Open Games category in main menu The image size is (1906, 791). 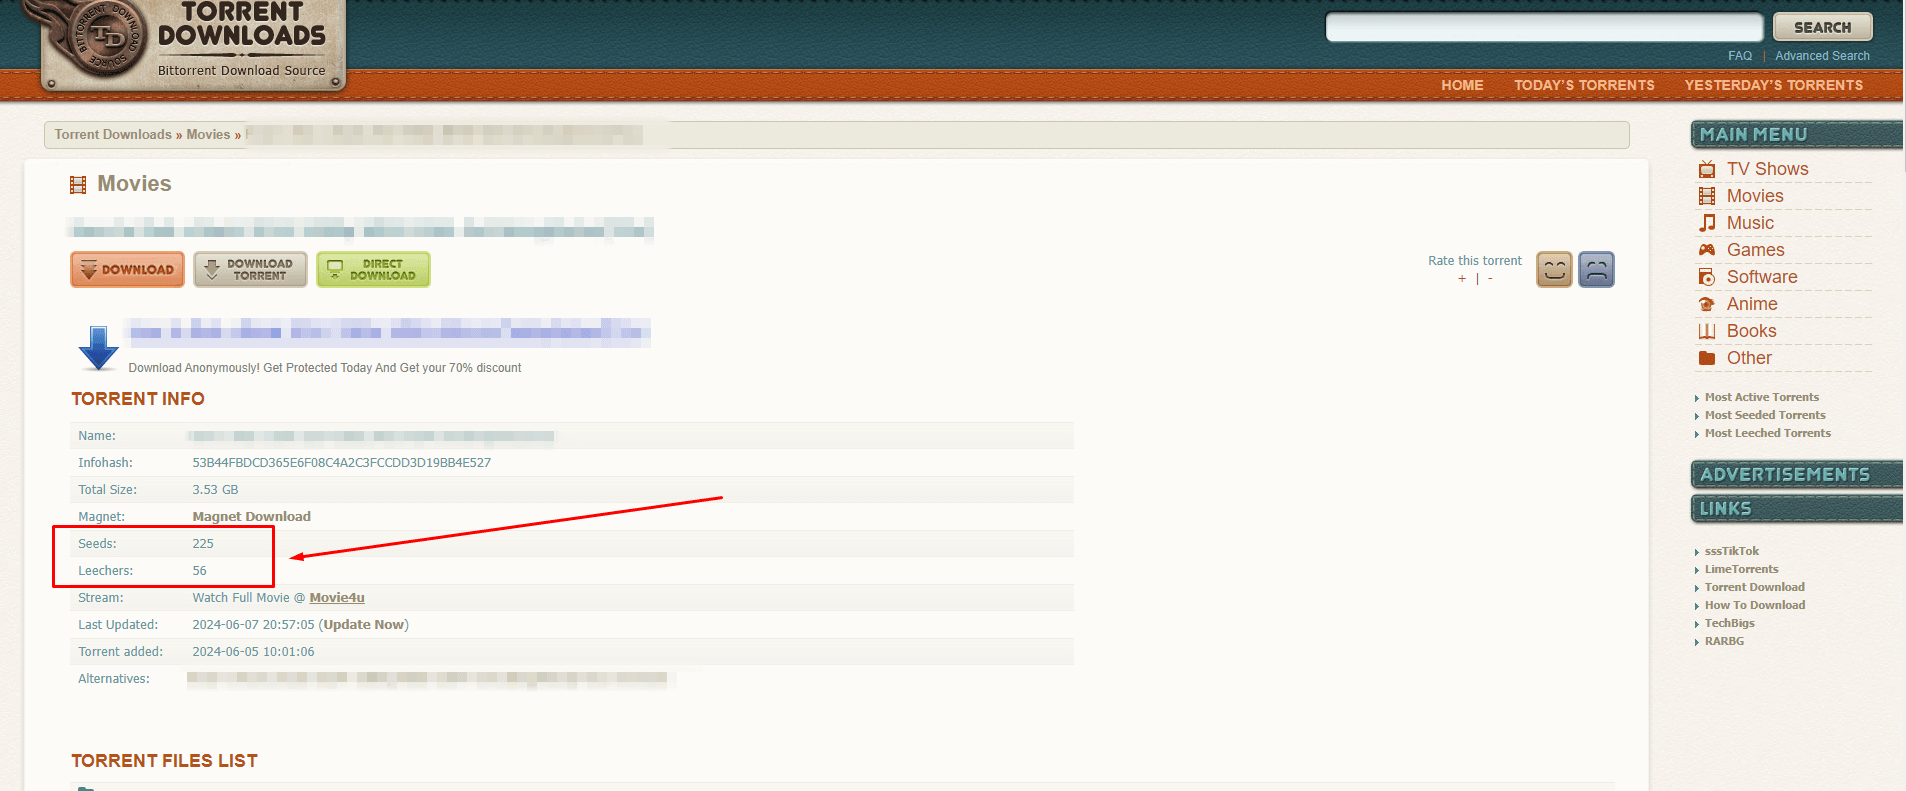(x=1755, y=250)
